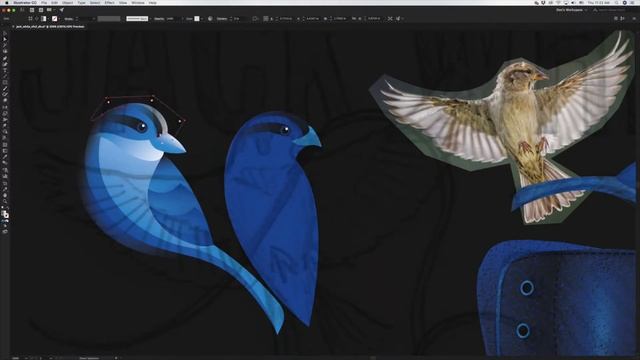This screenshot has width=640, height=360.
Task: Select the Eyedropper tool
Action: (5, 156)
